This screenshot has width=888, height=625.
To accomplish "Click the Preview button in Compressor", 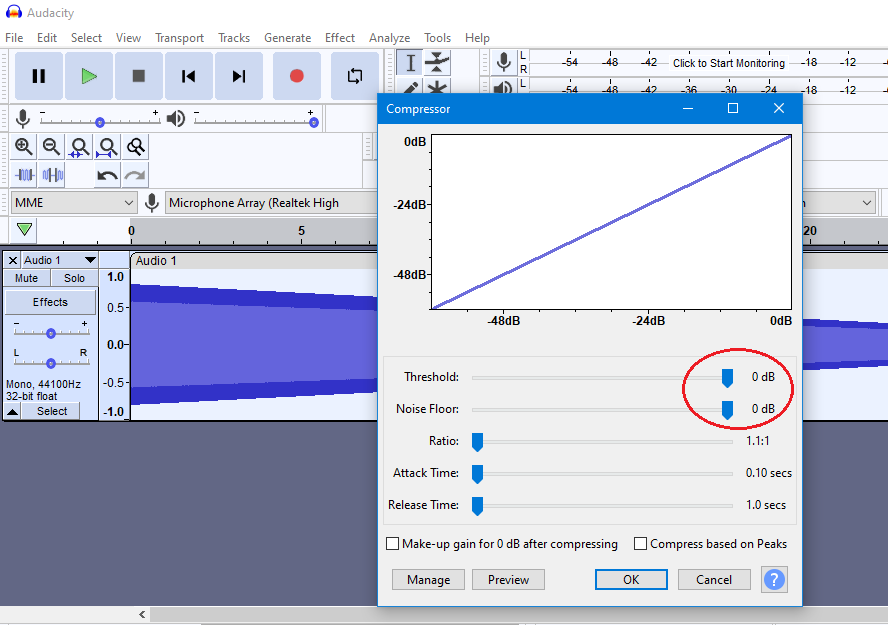I will click(508, 579).
